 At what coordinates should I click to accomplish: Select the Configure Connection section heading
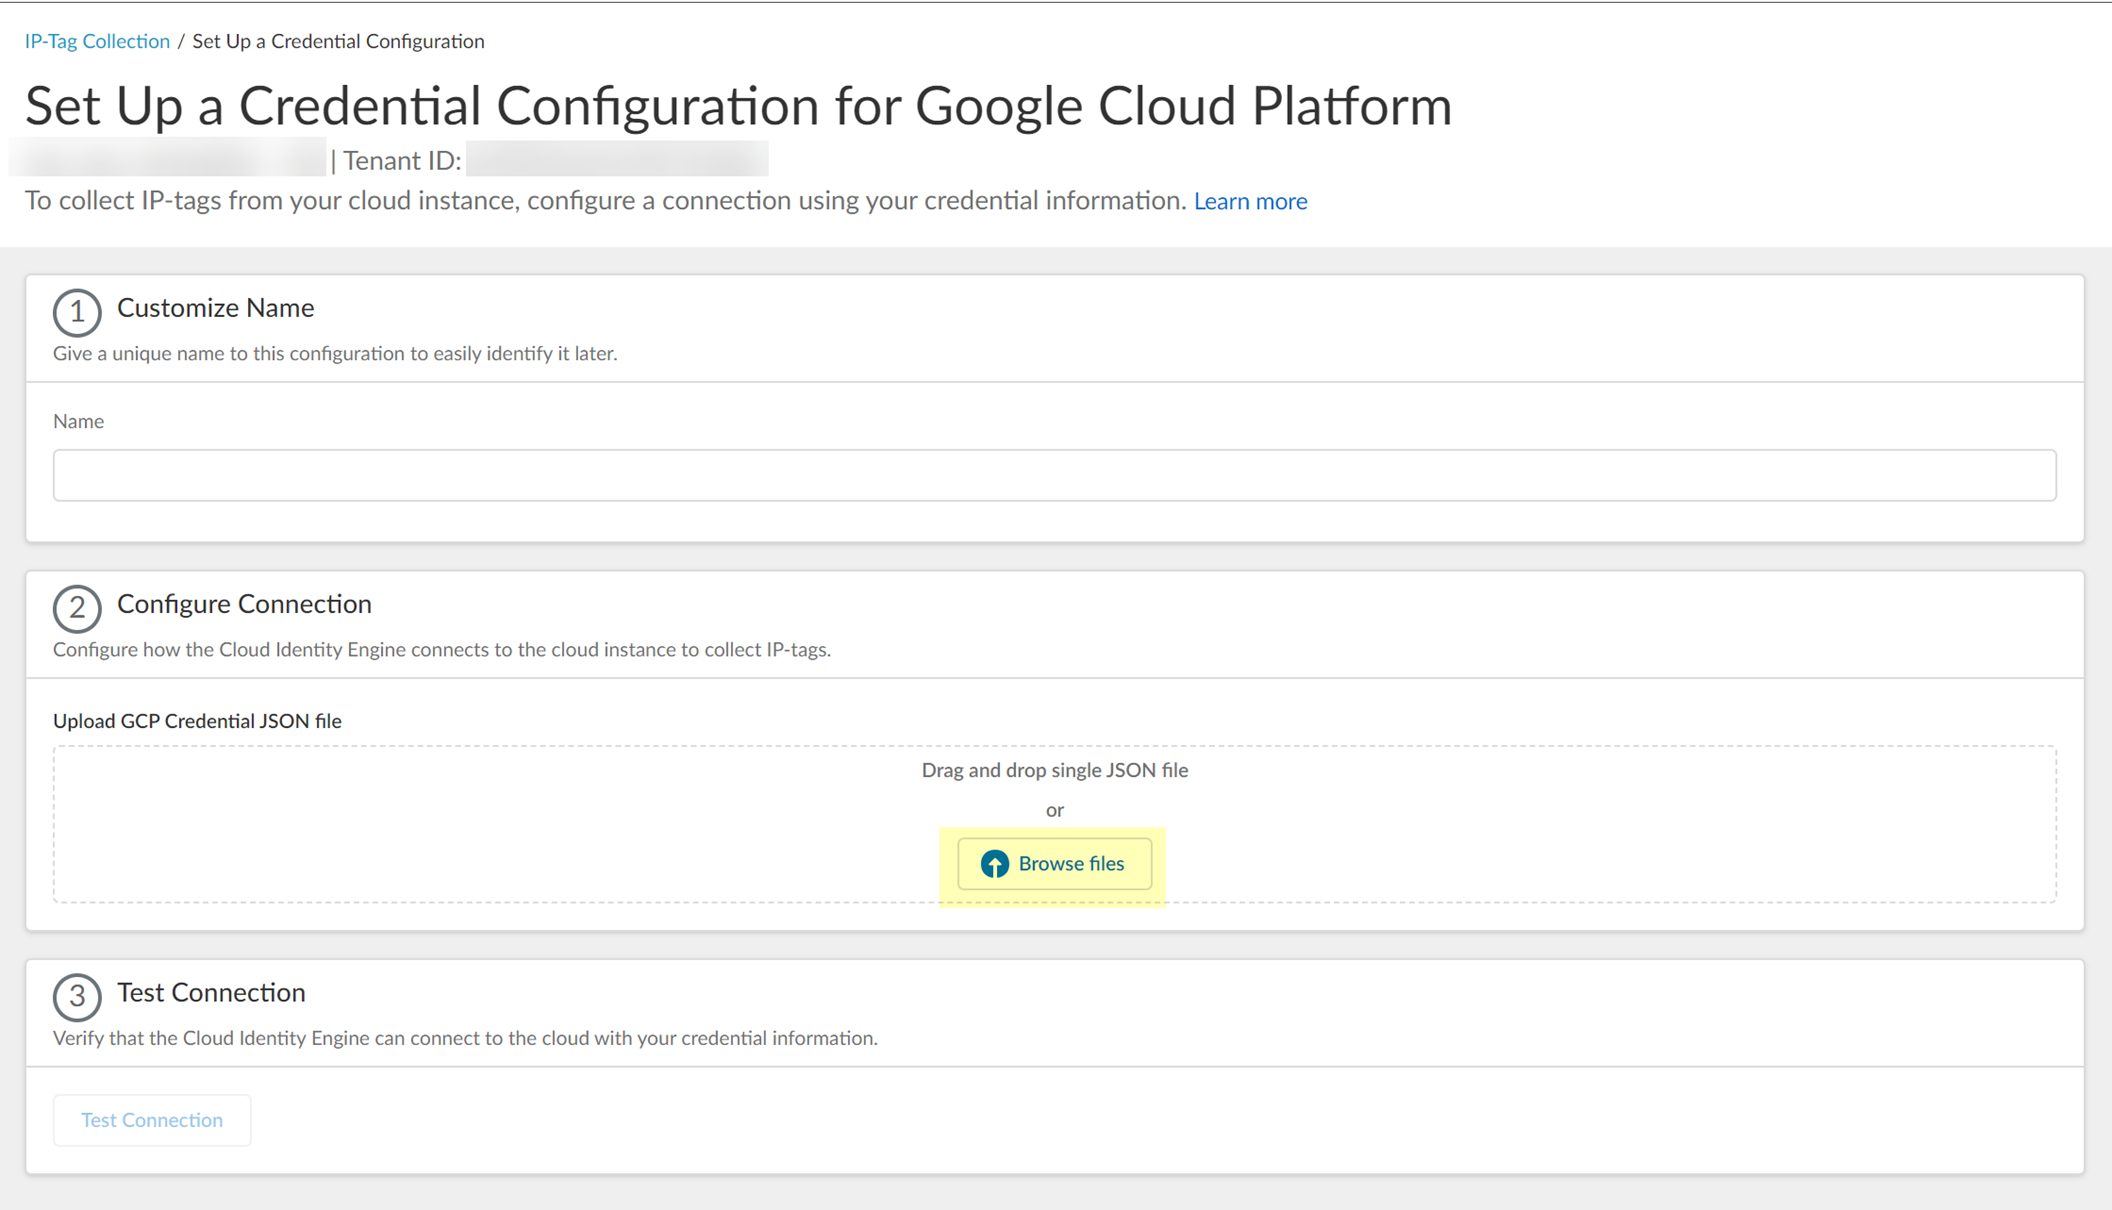coord(244,604)
